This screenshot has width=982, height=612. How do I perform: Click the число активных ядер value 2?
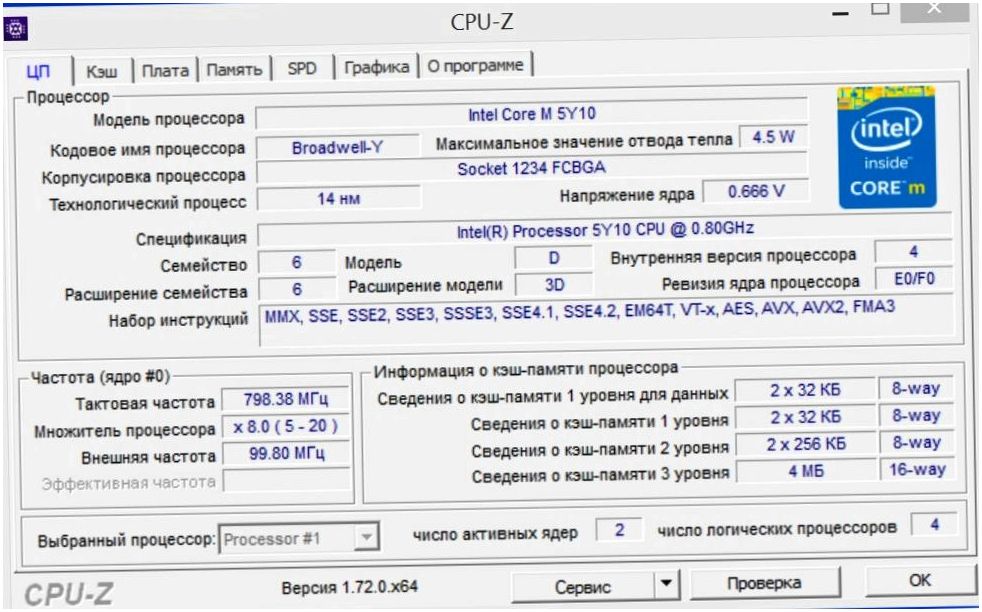click(619, 530)
